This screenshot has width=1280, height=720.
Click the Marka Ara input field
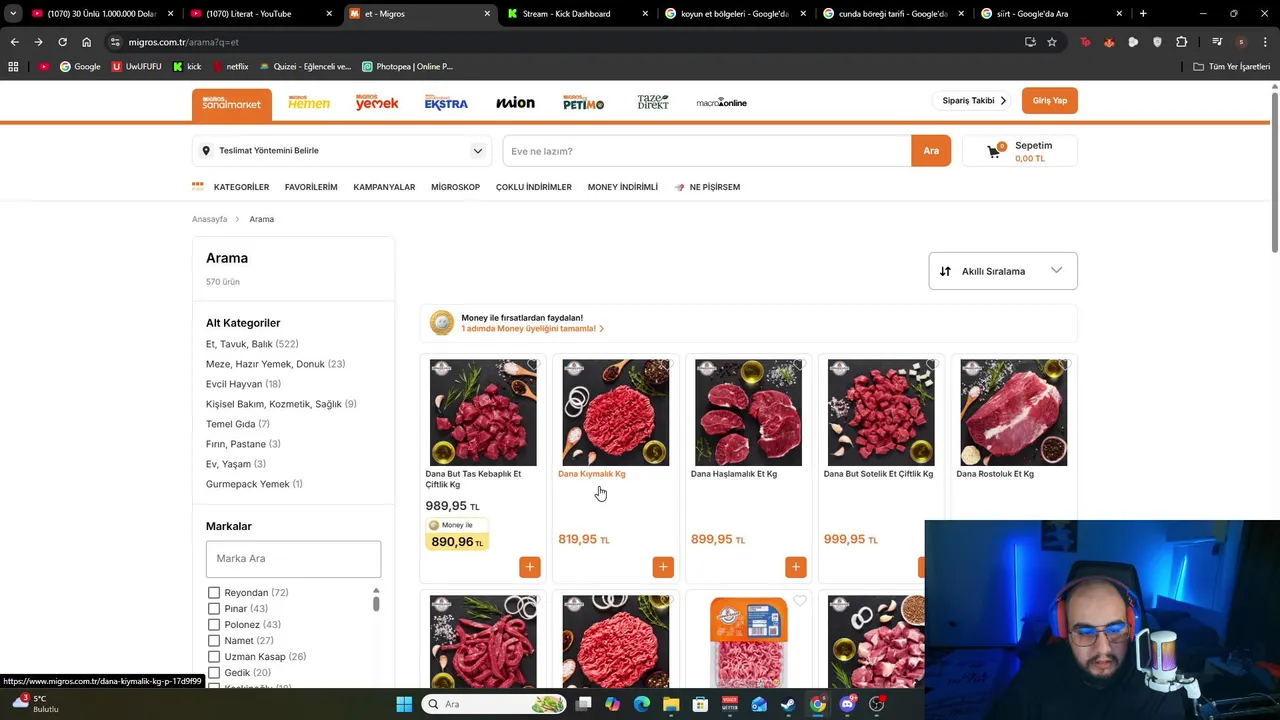[293, 559]
